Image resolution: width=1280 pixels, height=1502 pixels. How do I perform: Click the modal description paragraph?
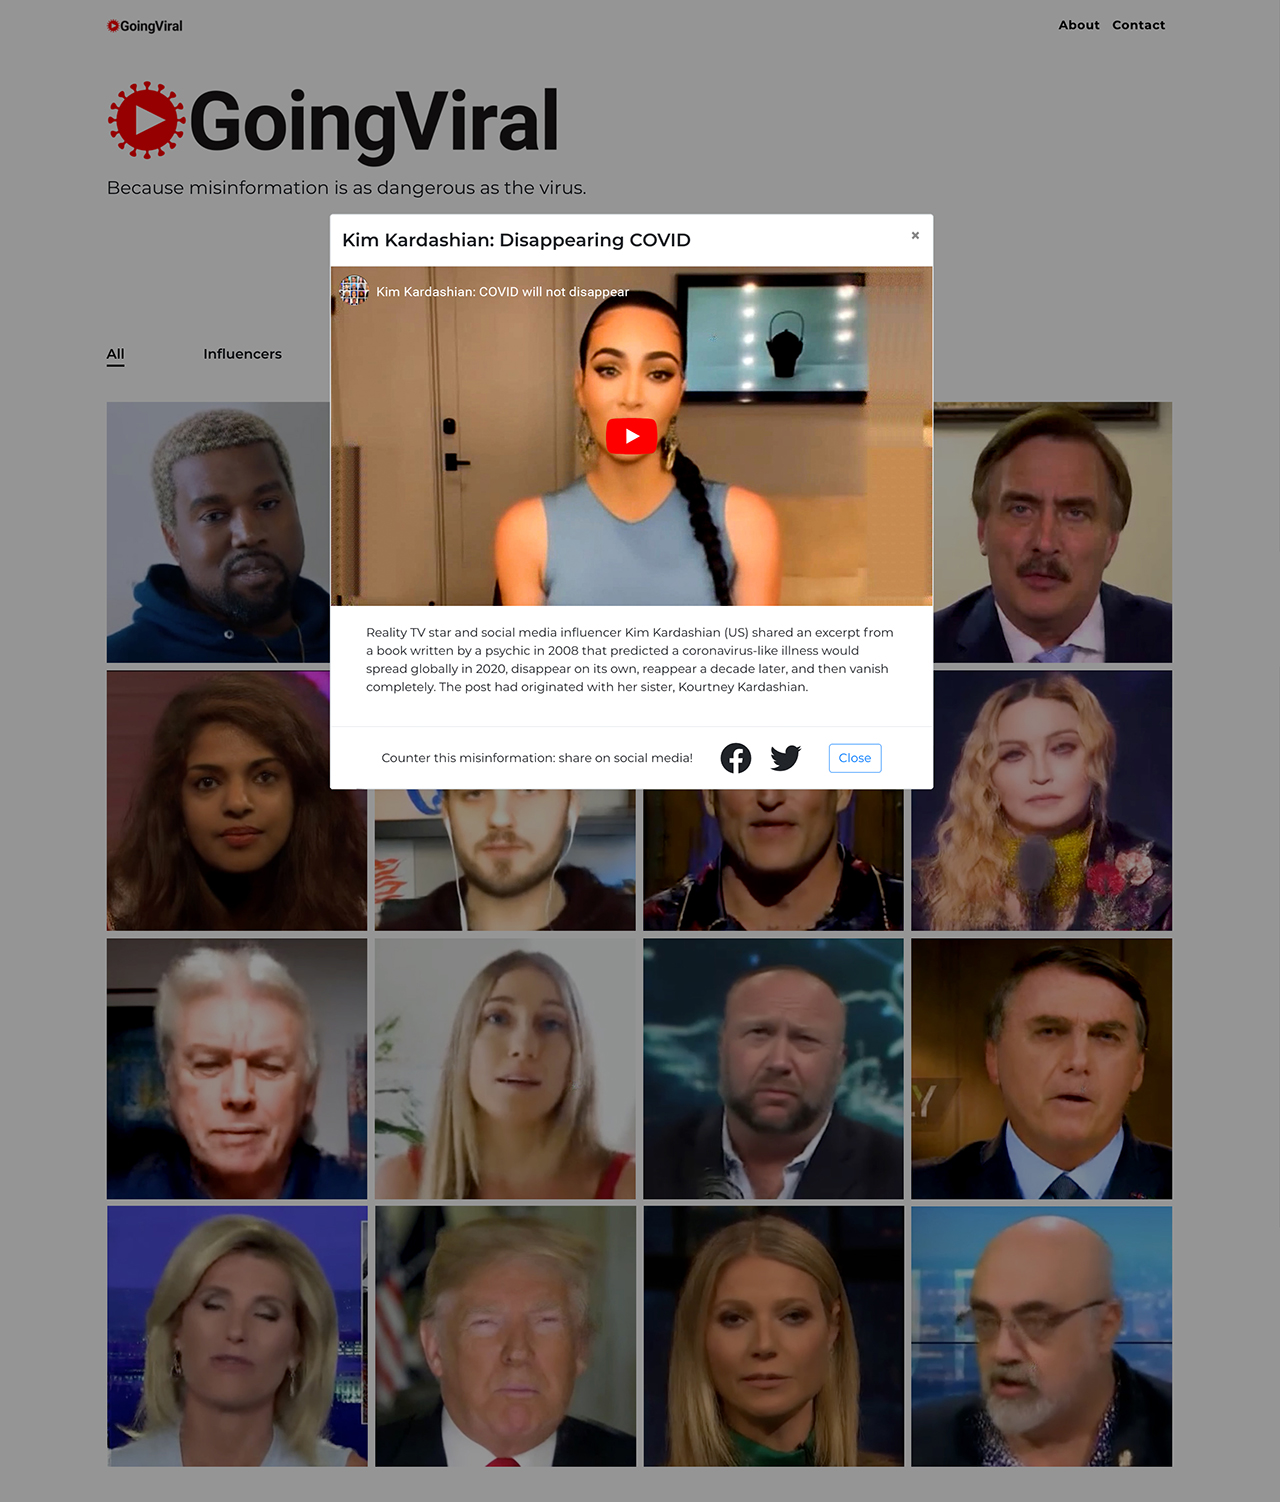click(x=631, y=660)
